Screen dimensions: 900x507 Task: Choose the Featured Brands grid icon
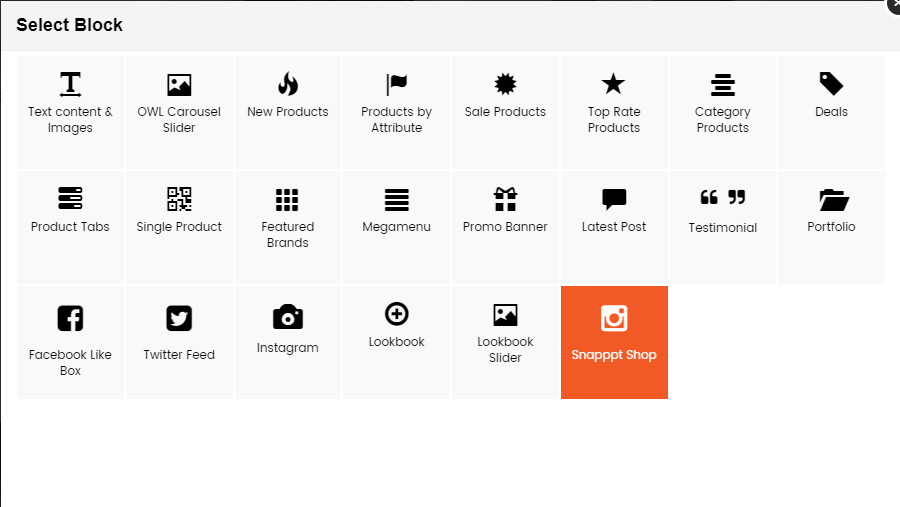287,200
